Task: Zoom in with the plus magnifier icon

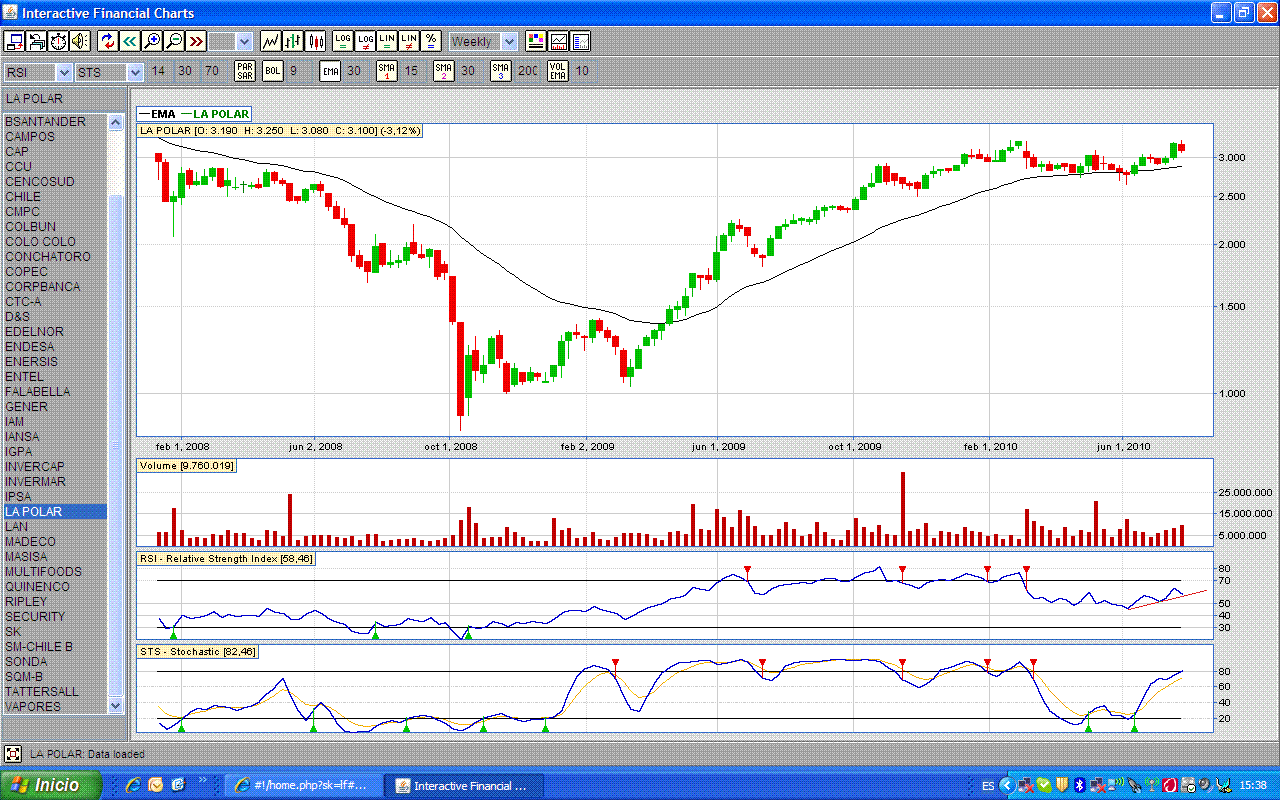Action: [x=152, y=41]
